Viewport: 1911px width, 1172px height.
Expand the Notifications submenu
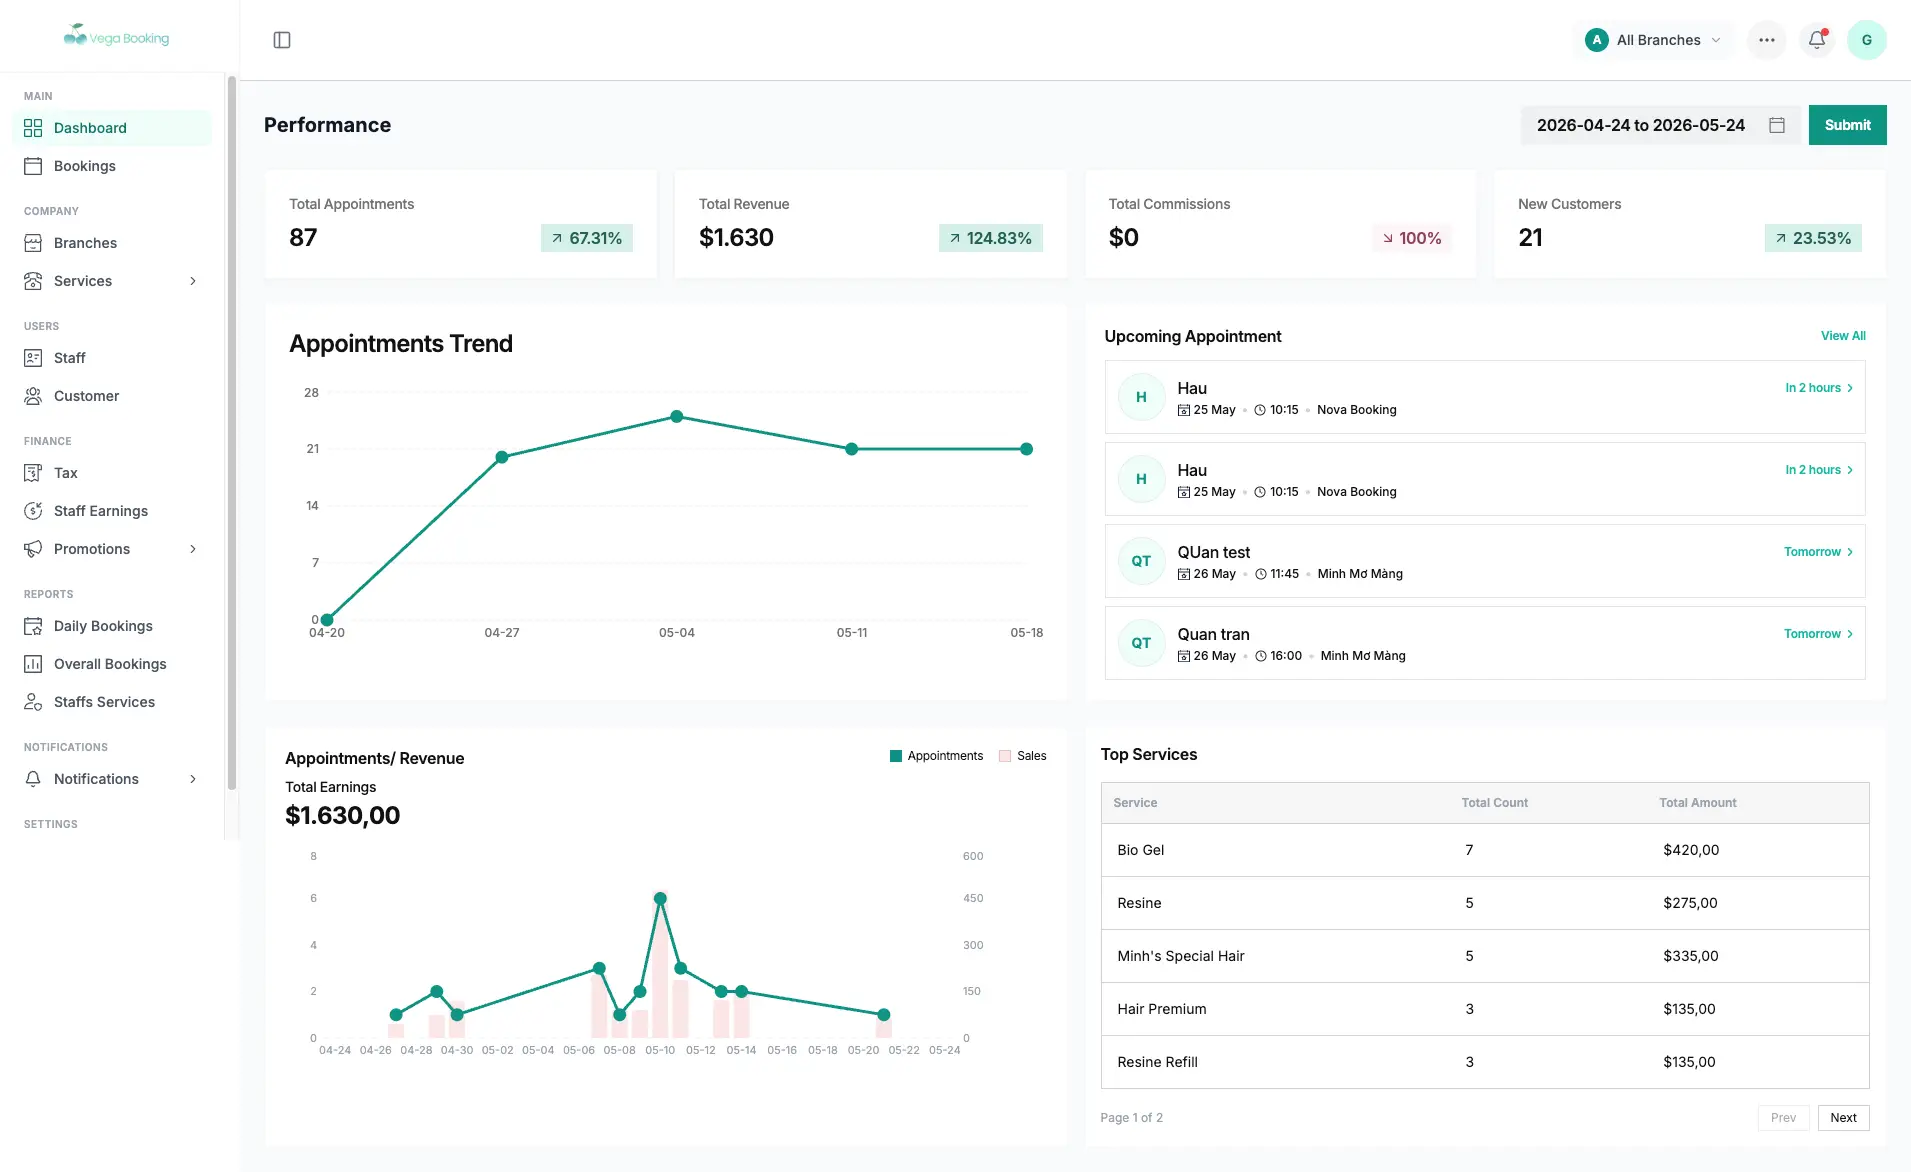pos(112,779)
